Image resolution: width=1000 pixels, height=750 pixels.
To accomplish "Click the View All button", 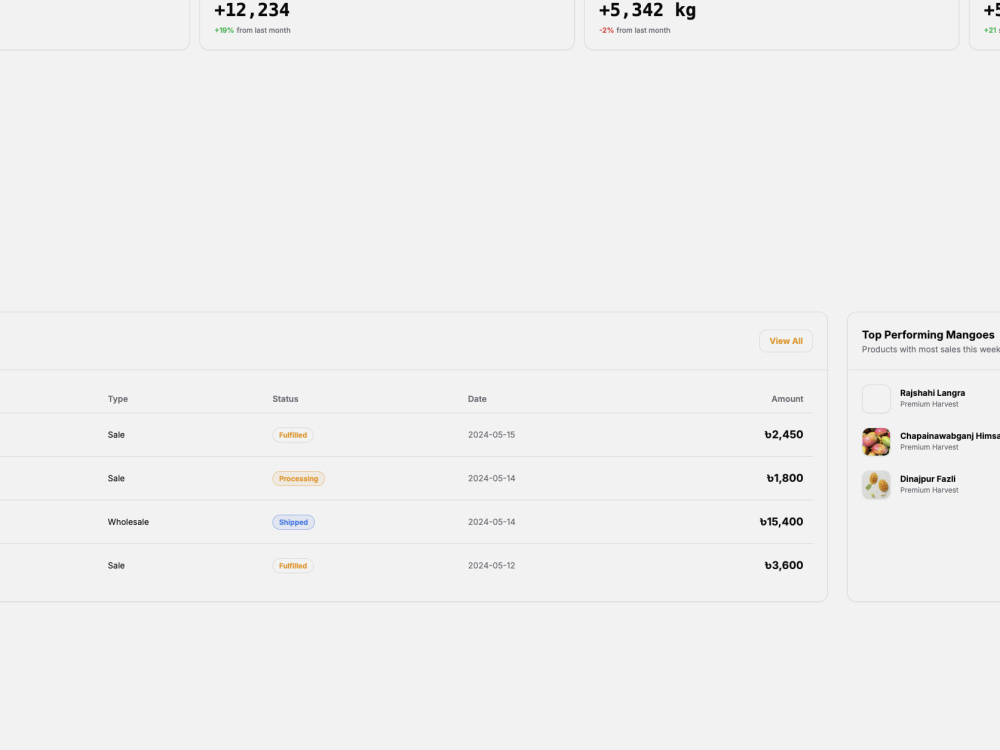I will (786, 341).
